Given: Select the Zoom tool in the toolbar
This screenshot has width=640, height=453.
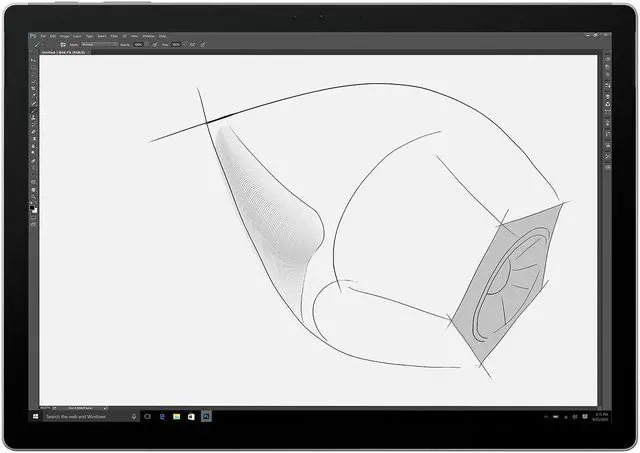Looking at the screenshot, I should coord(35,197).
